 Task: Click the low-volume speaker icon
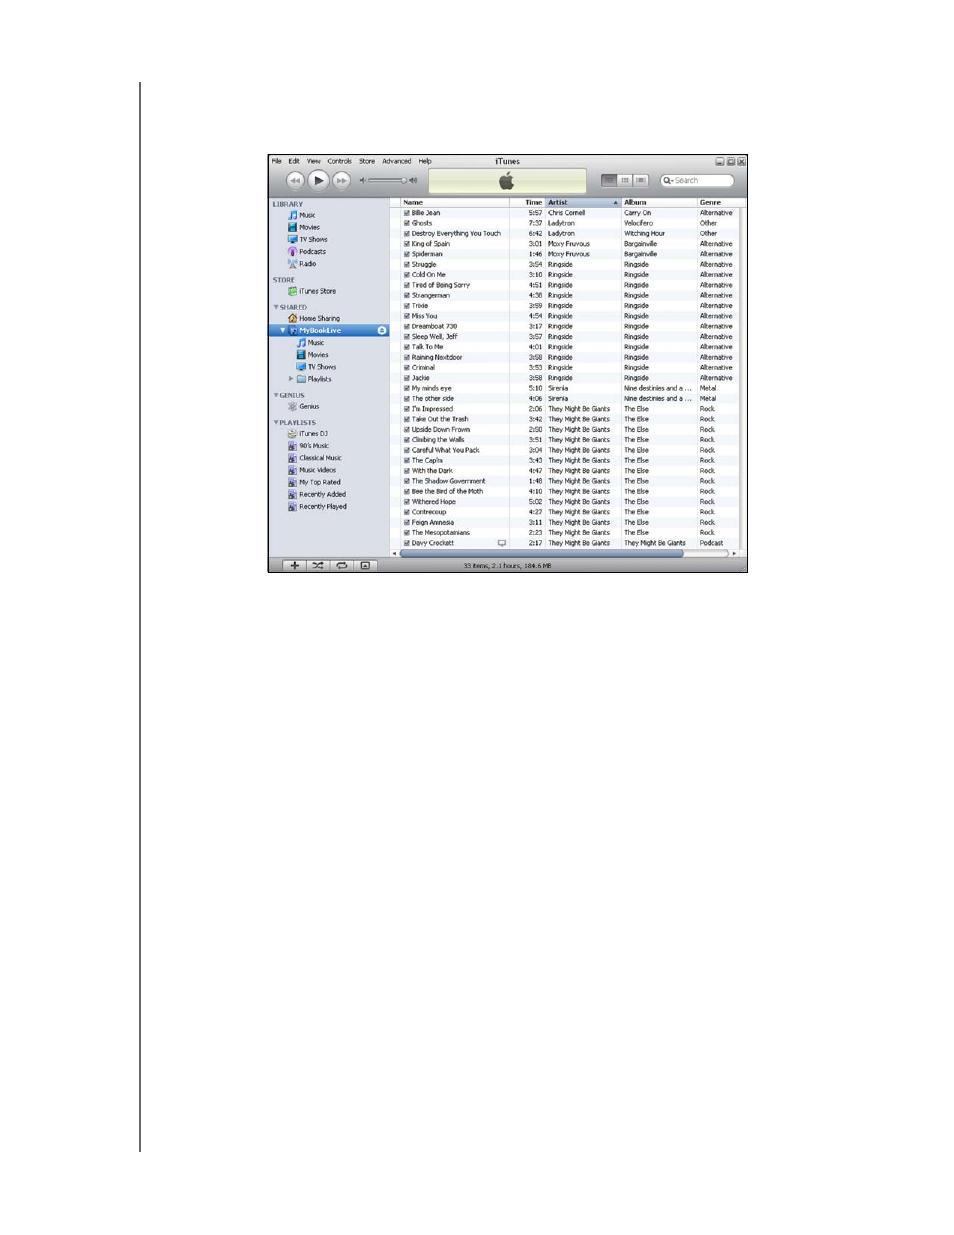point(363,181)
